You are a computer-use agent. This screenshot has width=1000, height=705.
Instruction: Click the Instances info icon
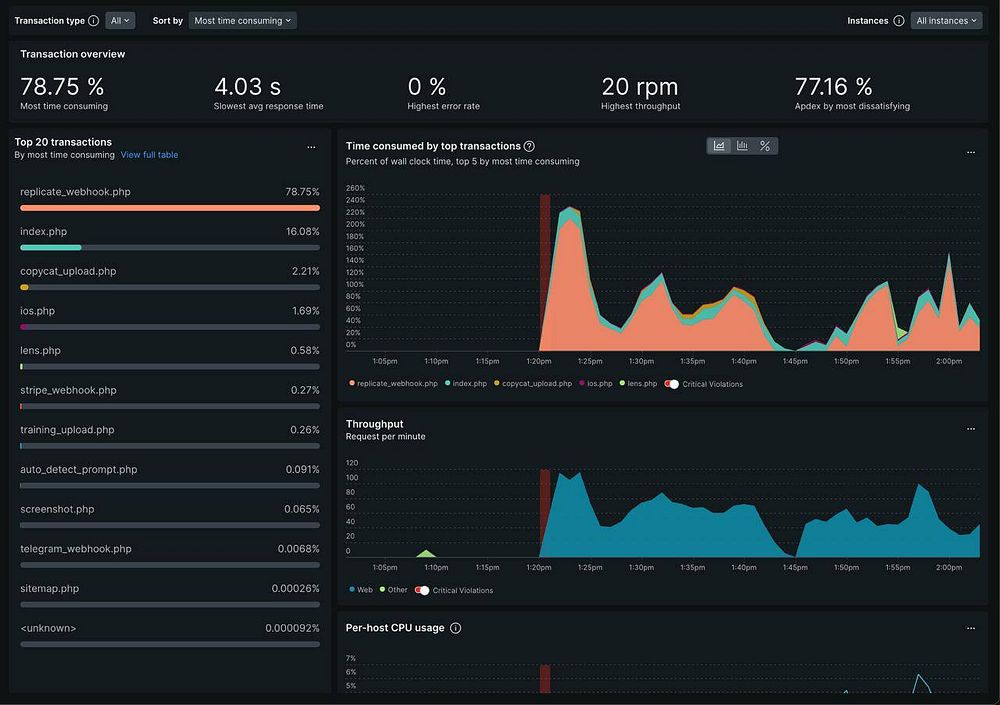click(x=899, y=20)
